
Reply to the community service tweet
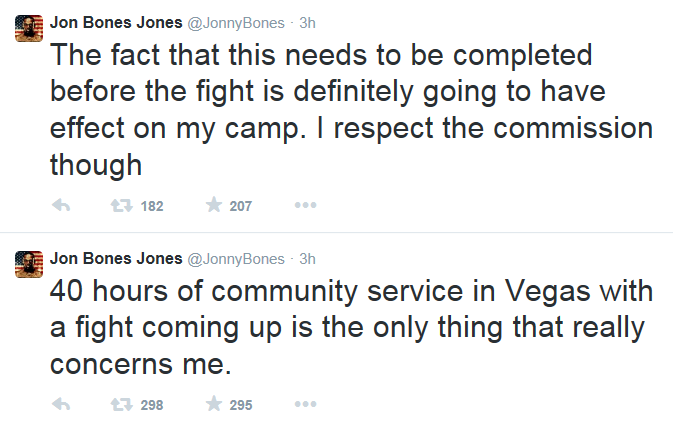[61, 404]
